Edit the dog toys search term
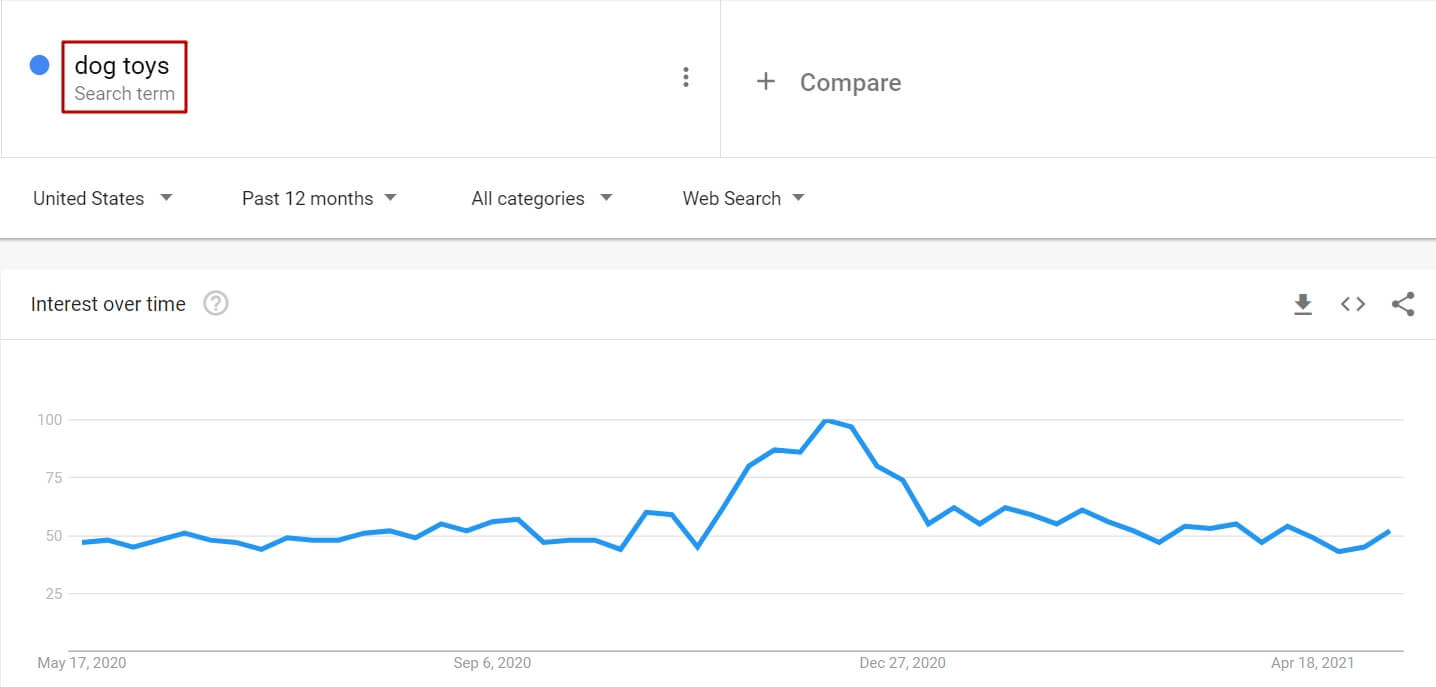 pos(123,67)
